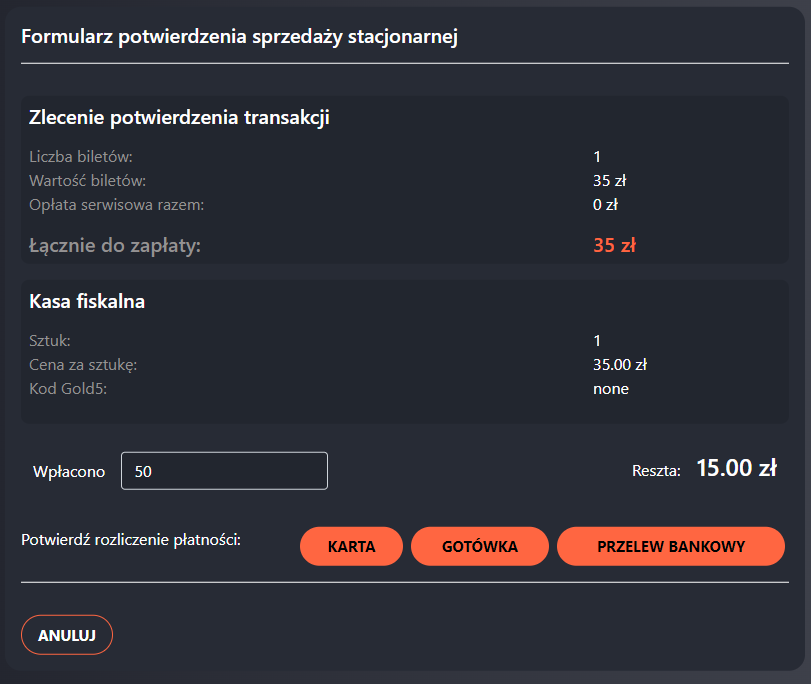Click the 'Opłata serwisowa razem:' label

[116, 205]
